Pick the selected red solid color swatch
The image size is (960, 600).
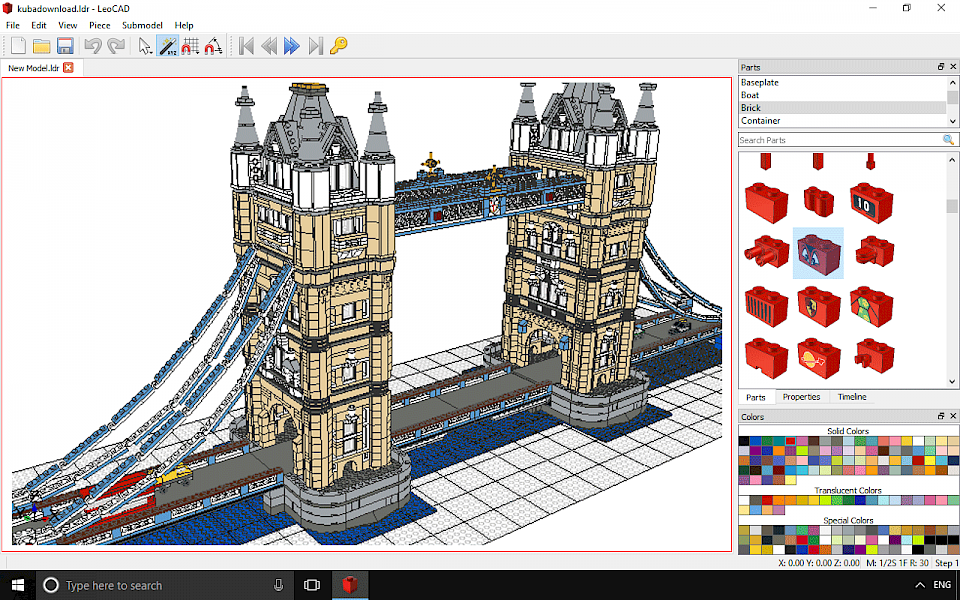click(790, 441)
